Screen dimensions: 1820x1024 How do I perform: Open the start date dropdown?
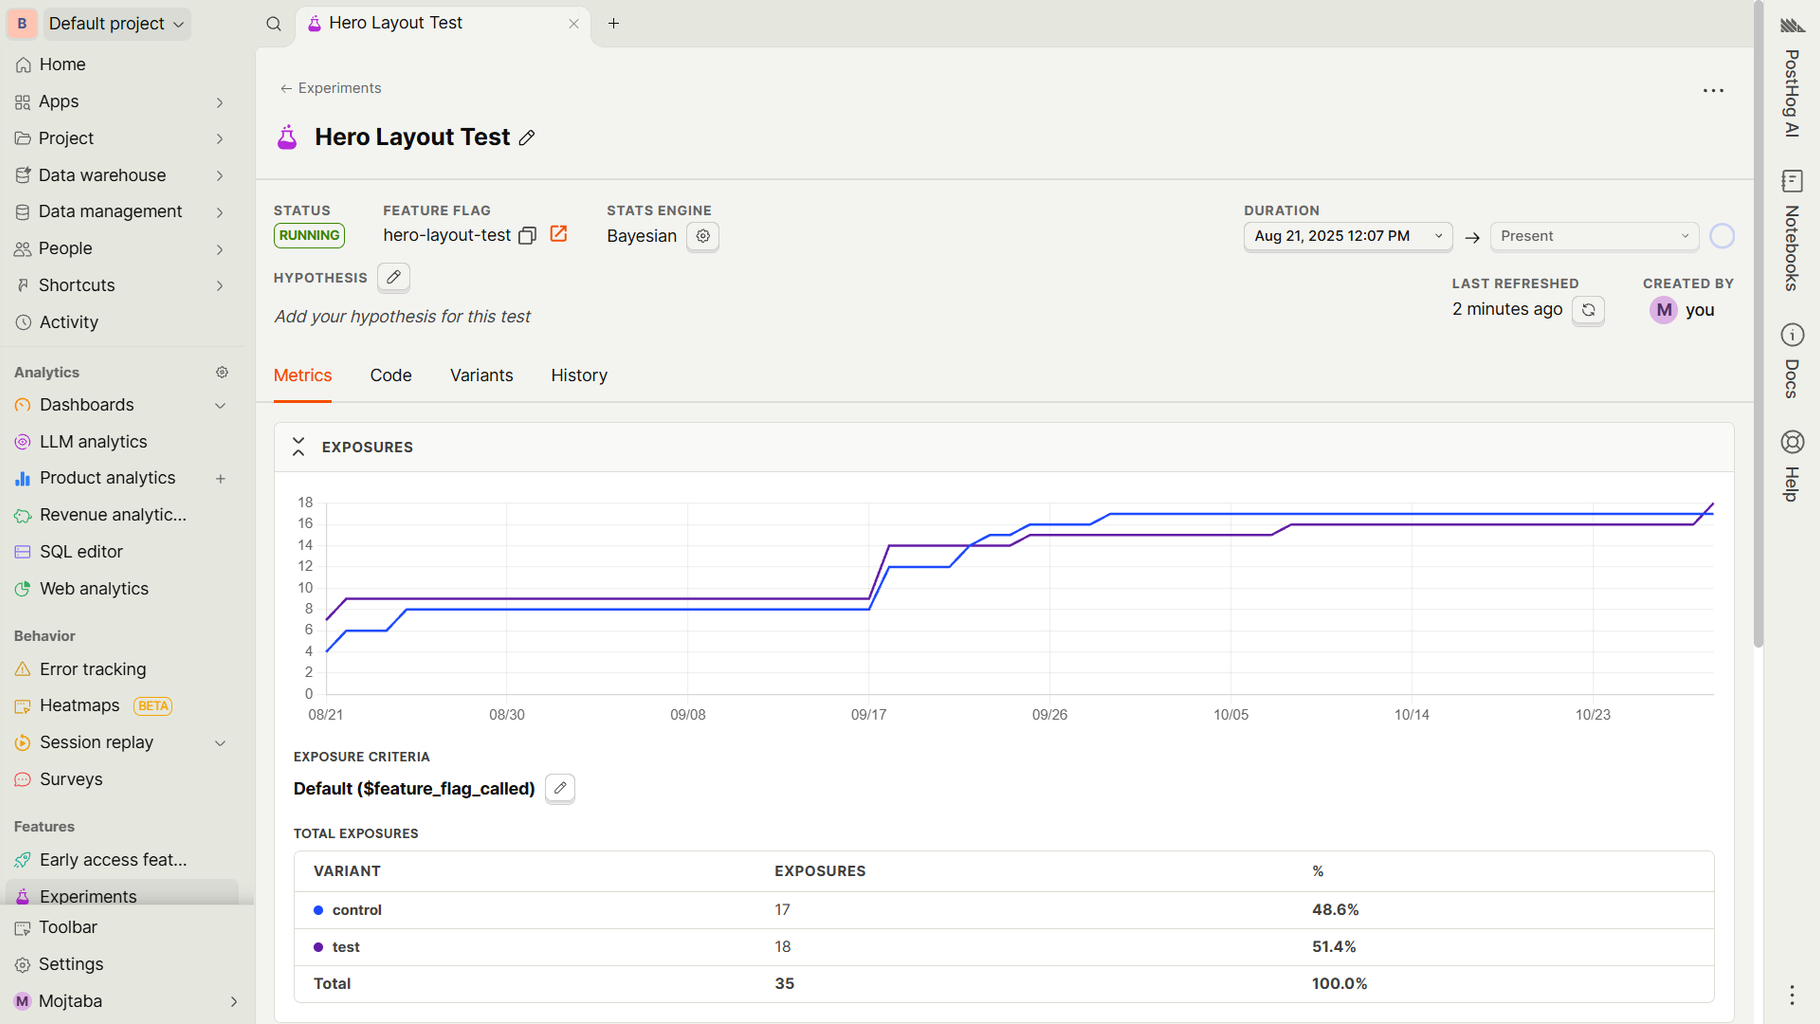point(1347,236)
